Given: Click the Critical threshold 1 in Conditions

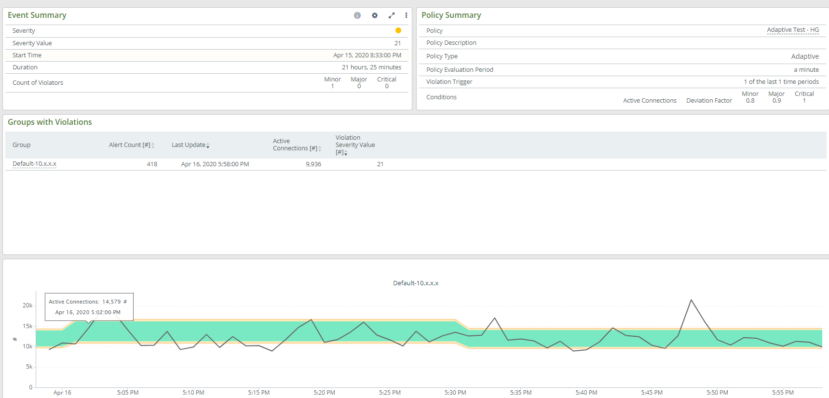Looking at the screenshot, I should pyautogui.click(x=804, y=100).
